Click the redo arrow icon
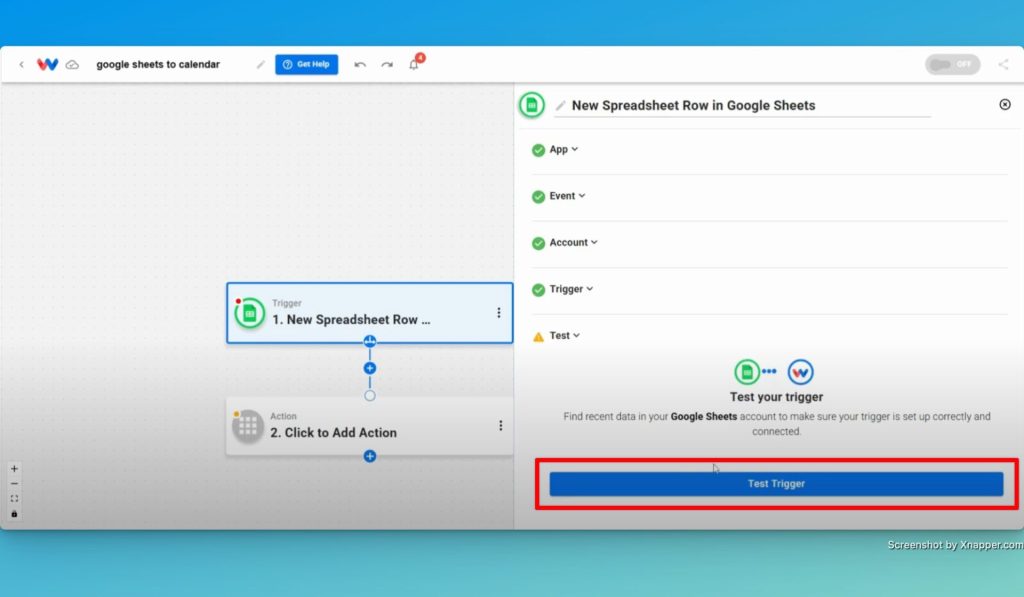 [x=387, y=65]
